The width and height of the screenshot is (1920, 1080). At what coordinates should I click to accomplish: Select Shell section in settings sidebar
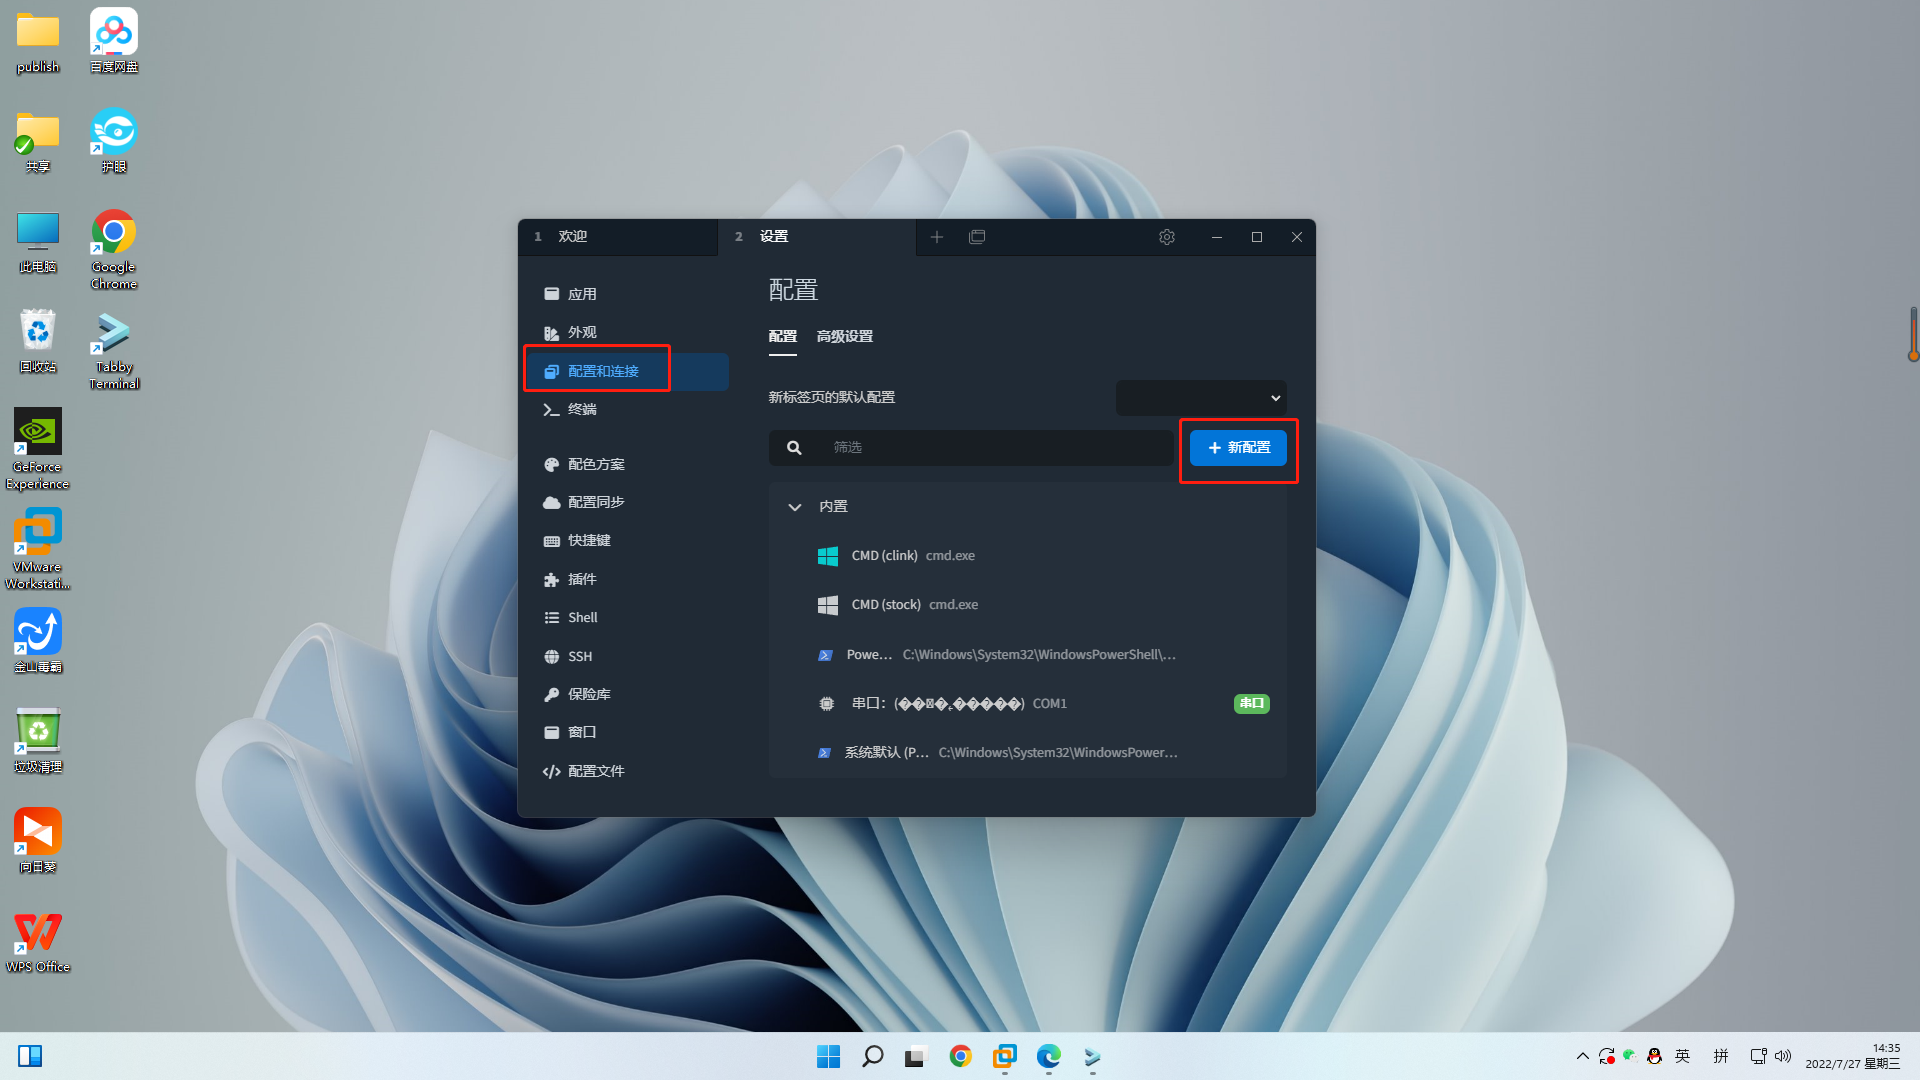pyautogui.click(x=583, y=617)
